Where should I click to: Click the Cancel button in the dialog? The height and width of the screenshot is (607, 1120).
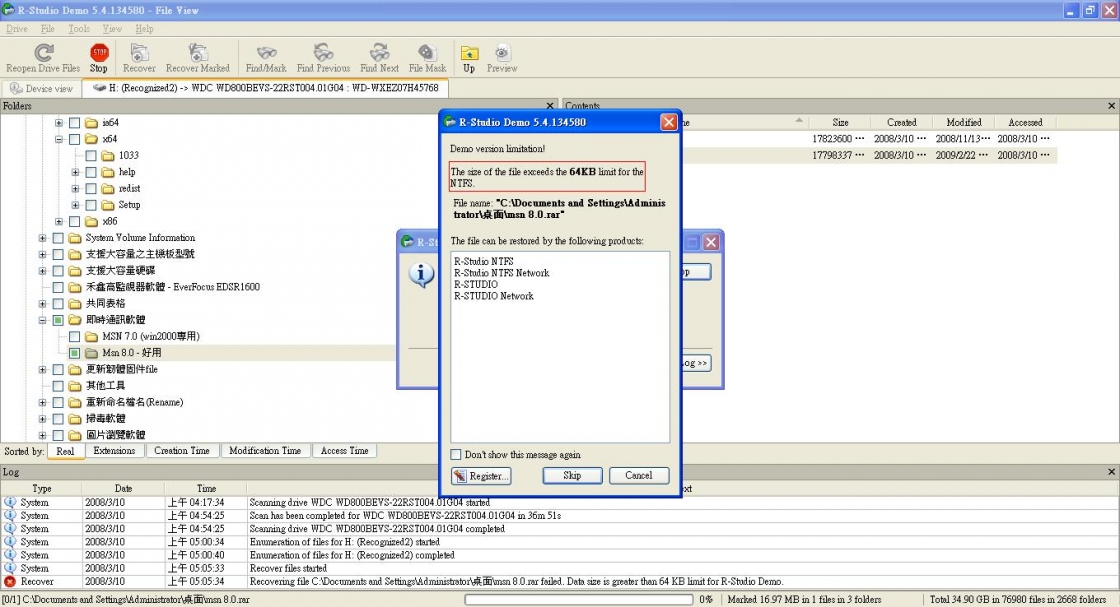coord(639,476)
